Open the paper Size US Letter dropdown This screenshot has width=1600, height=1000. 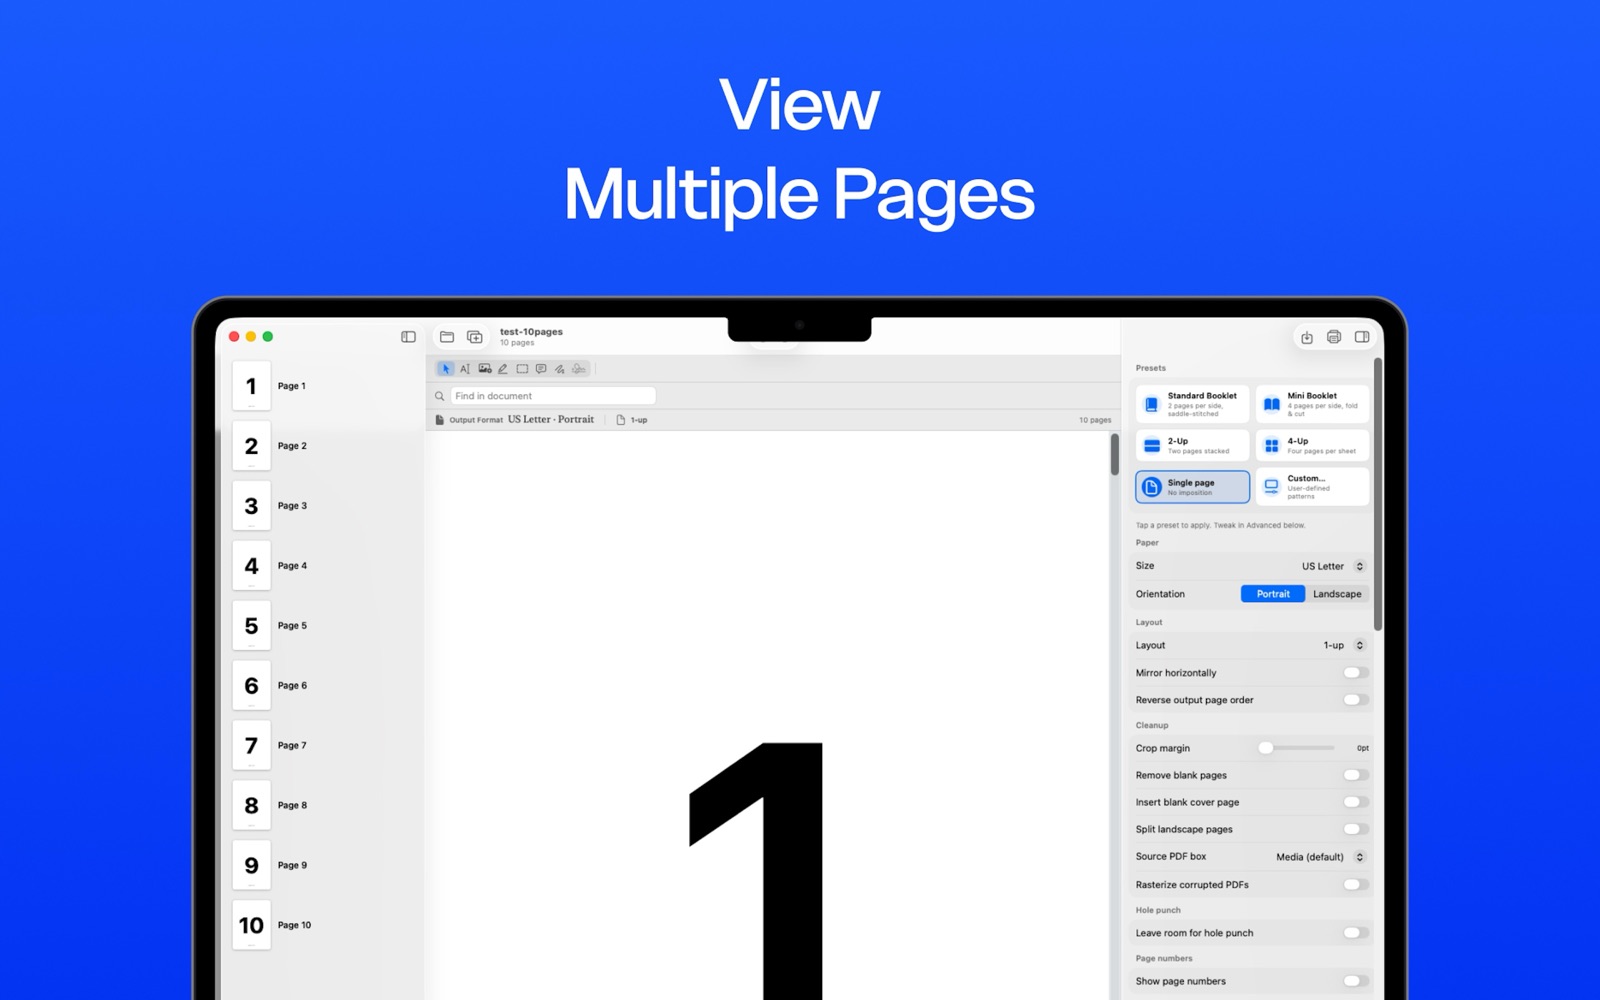(1333, 566)
